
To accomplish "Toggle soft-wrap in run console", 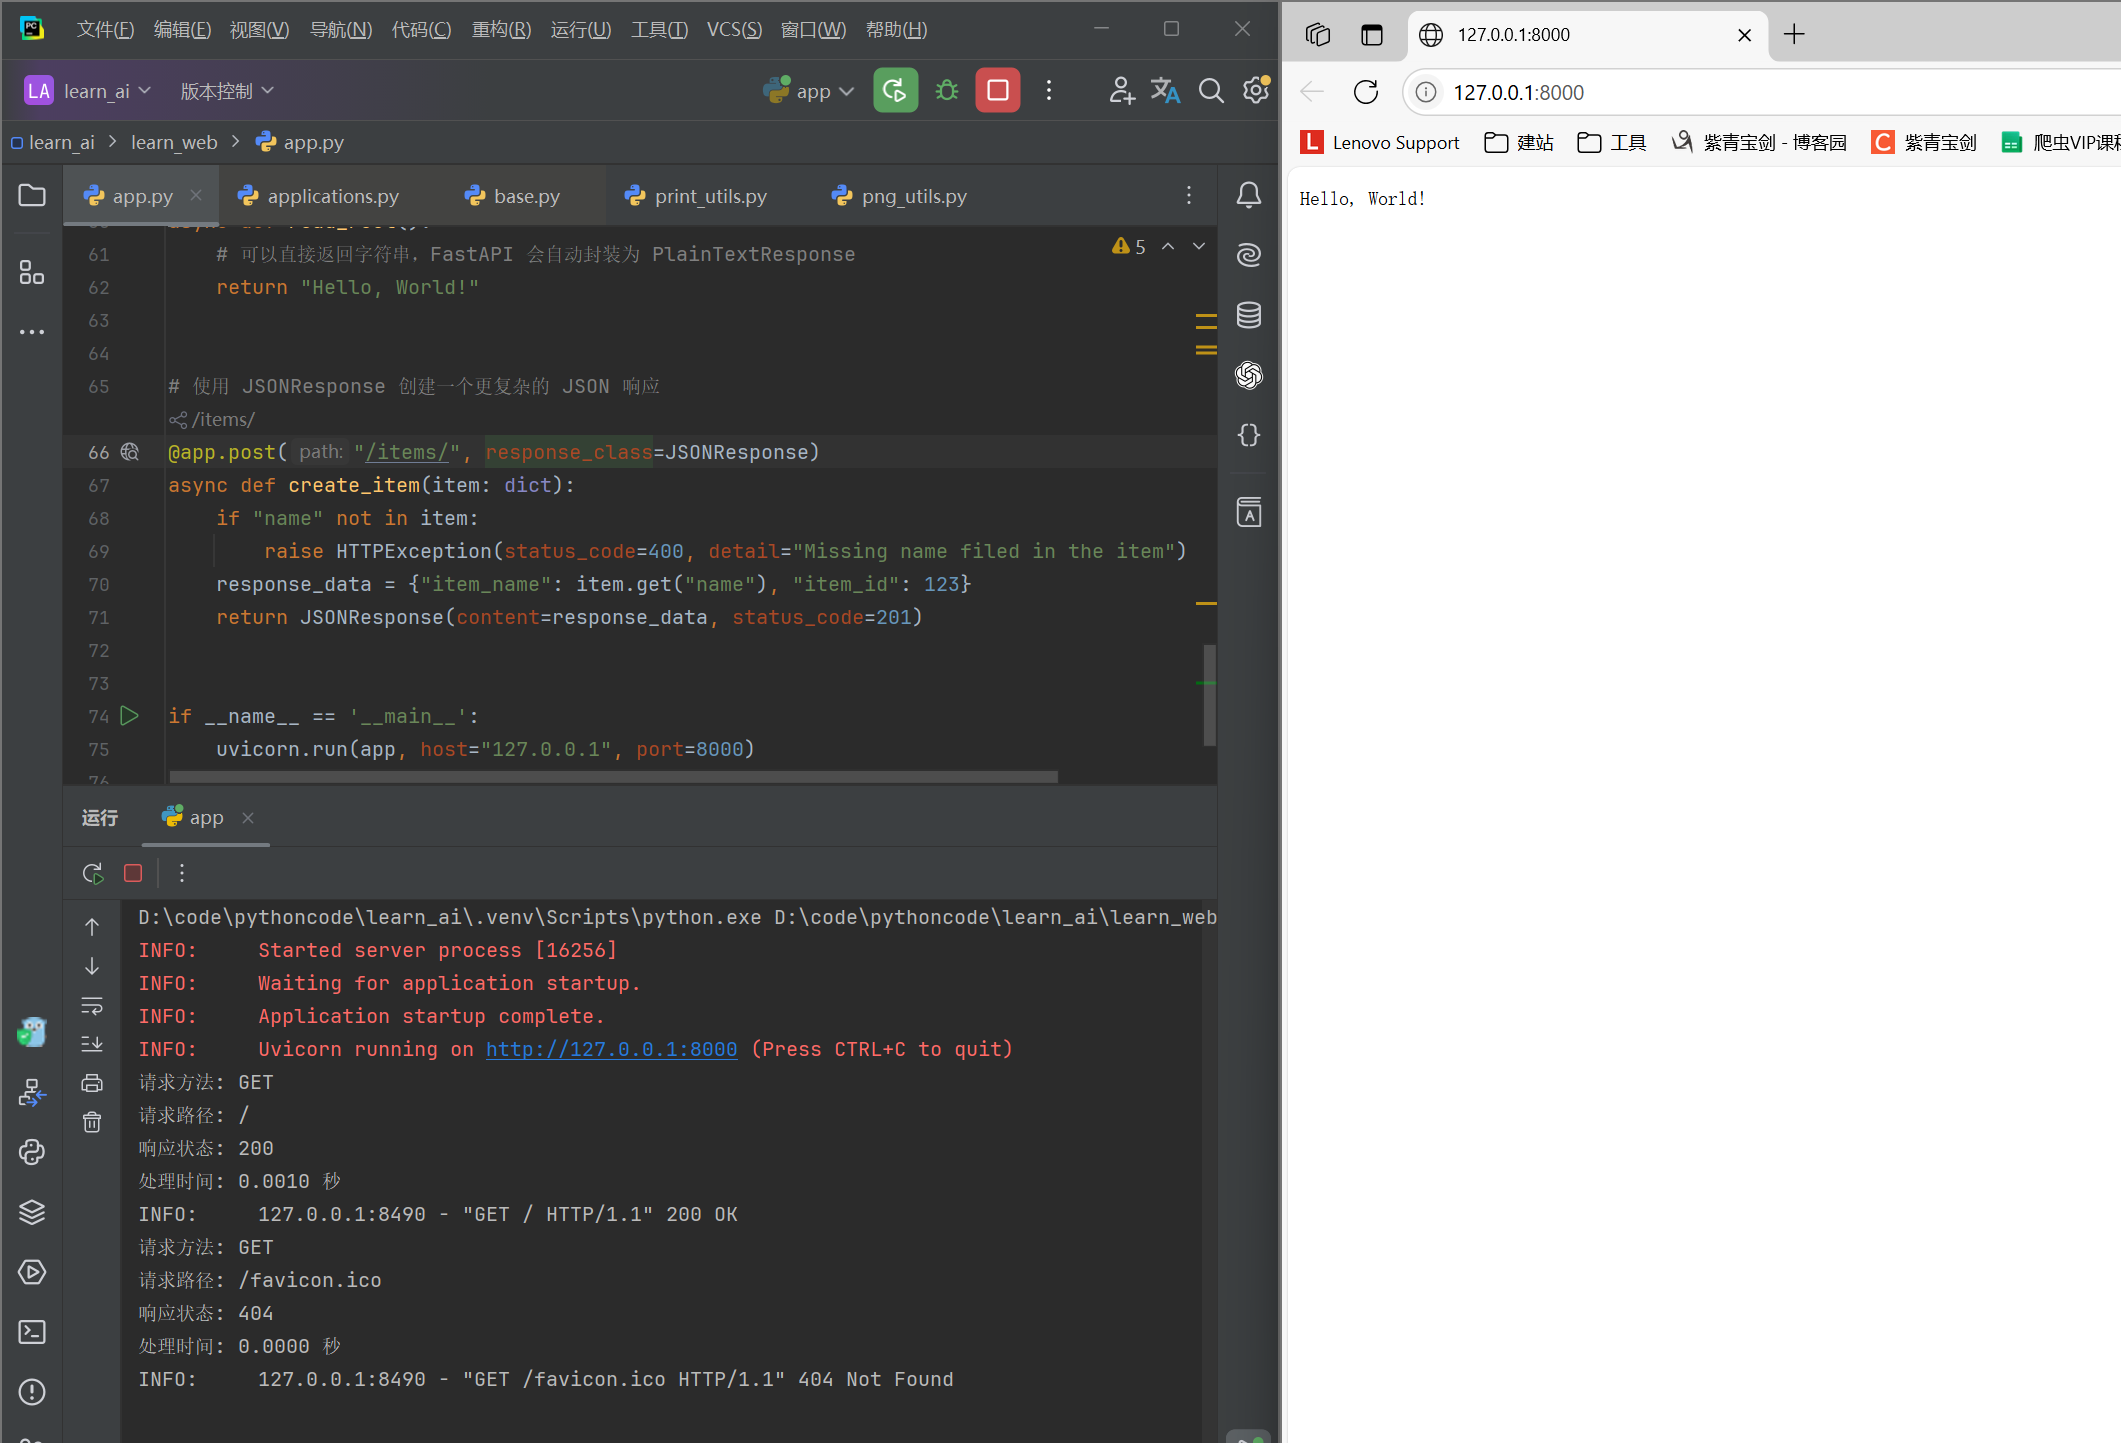I will pyautogui.click(x=92, y=1005).
